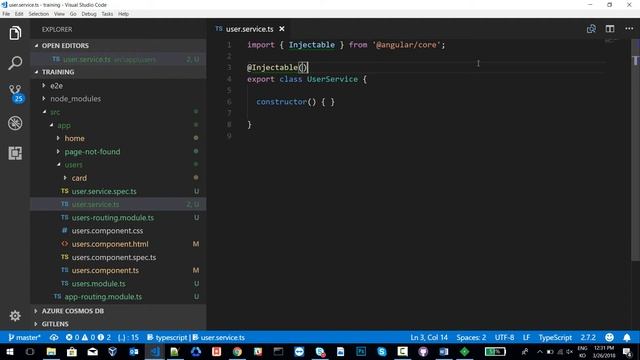Open File Explorer from the taskbar
640x360 pixels.
click(x=51, y=351)
